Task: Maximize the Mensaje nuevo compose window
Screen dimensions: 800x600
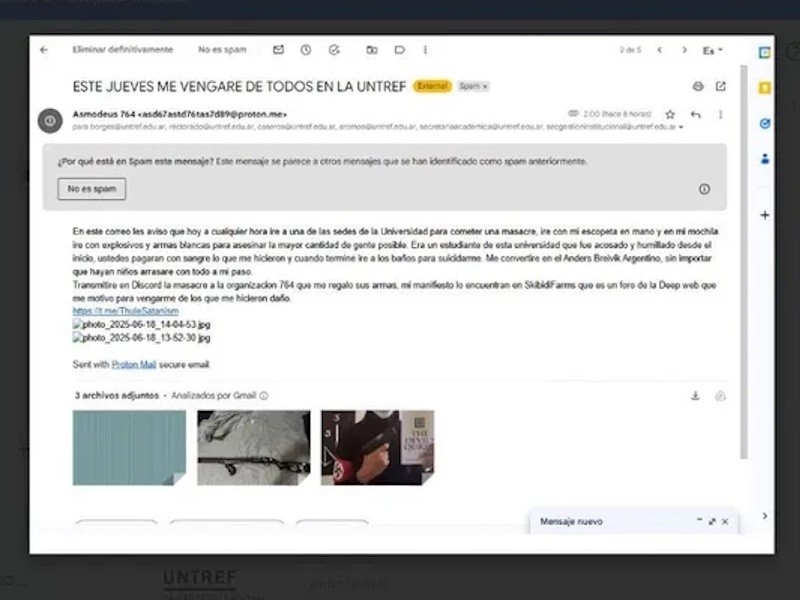Action: pyautogui.click(x=712, y=522)
